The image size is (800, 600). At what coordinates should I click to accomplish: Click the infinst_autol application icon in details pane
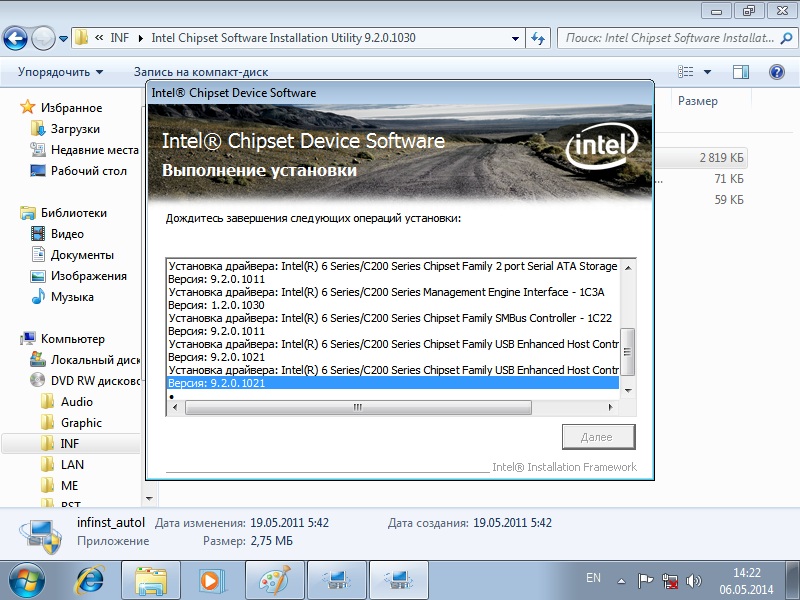(41, 536)
